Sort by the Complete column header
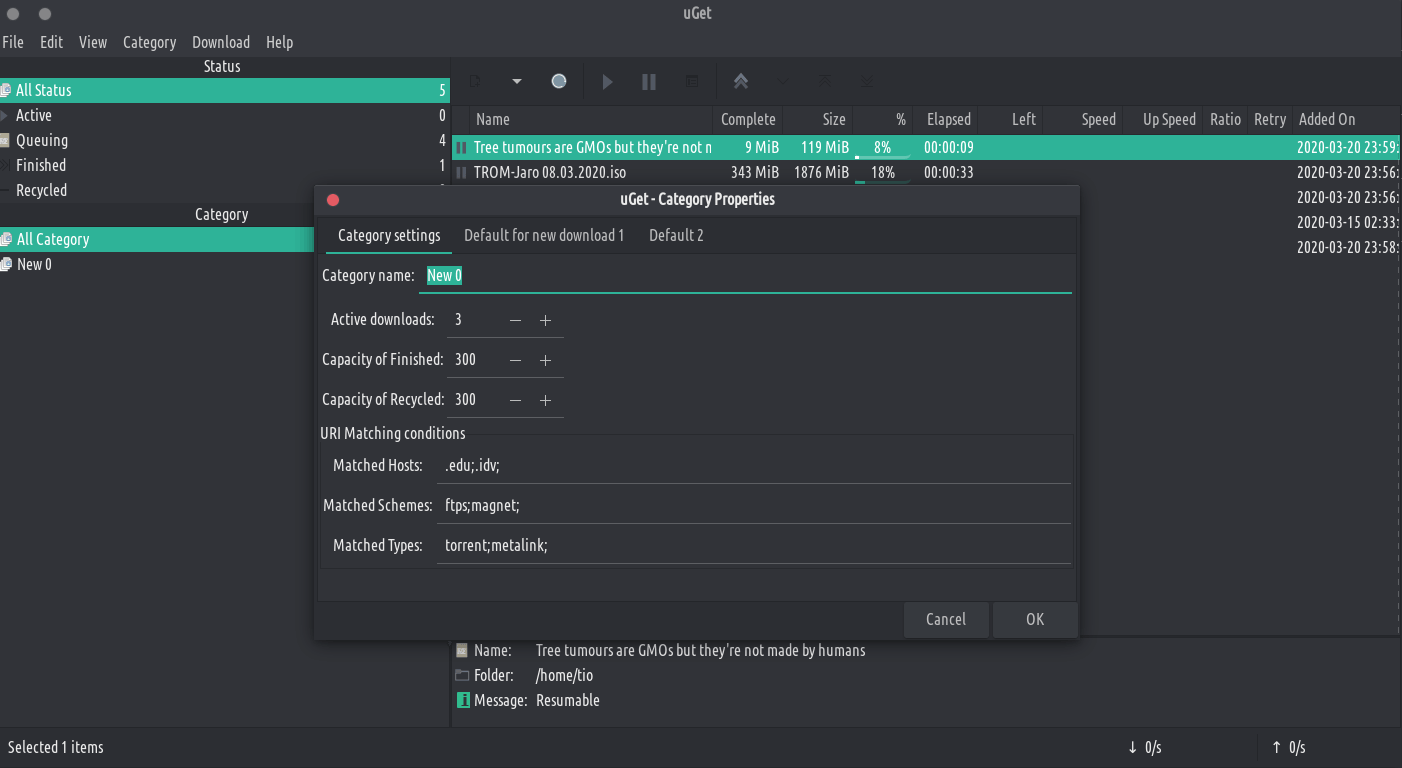The height and width of the screenshot is (768, 1402). coord(748,119)
